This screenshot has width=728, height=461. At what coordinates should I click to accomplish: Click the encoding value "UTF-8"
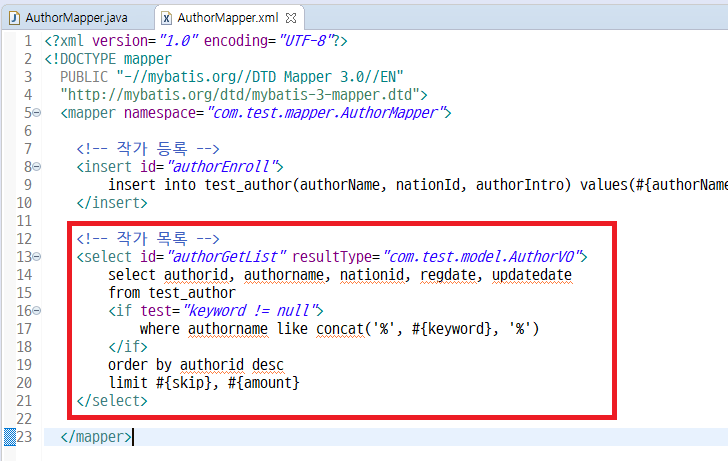pos(307,41)
